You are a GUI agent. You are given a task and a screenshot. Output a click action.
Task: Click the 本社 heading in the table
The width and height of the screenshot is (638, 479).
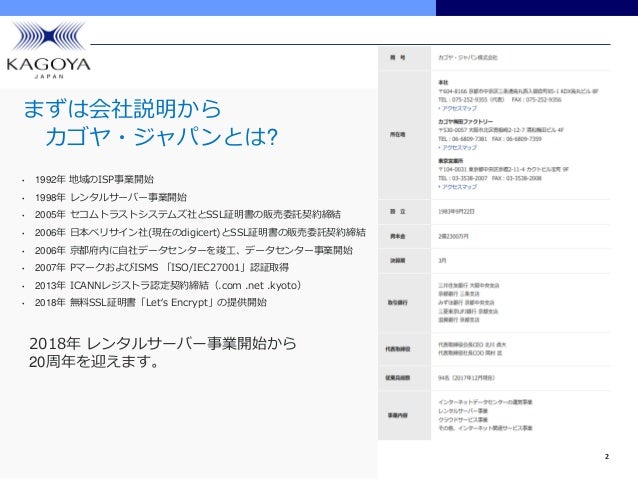tap(443, 83)
